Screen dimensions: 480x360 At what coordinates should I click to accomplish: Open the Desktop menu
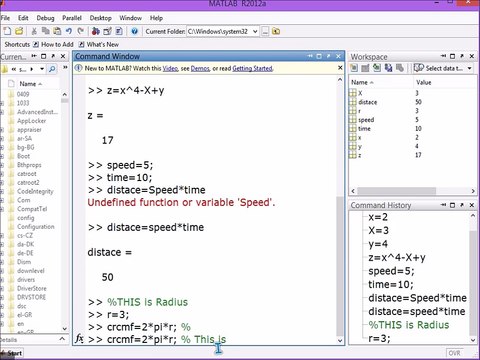coord(100,18)
